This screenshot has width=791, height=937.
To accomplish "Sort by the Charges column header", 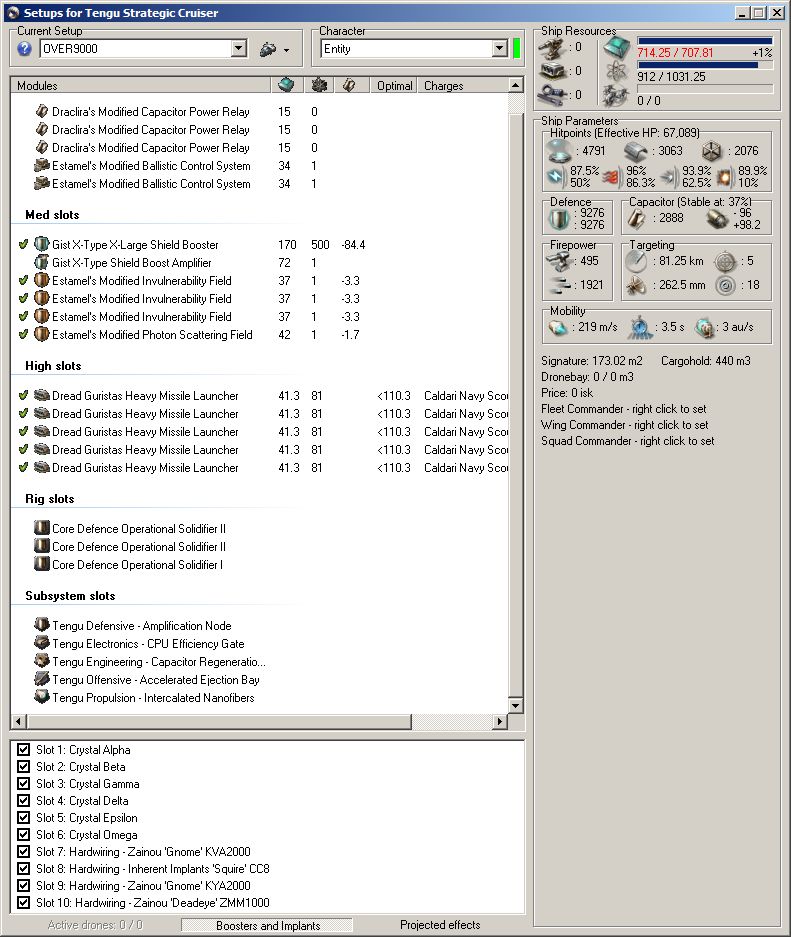I will point(462,85).
